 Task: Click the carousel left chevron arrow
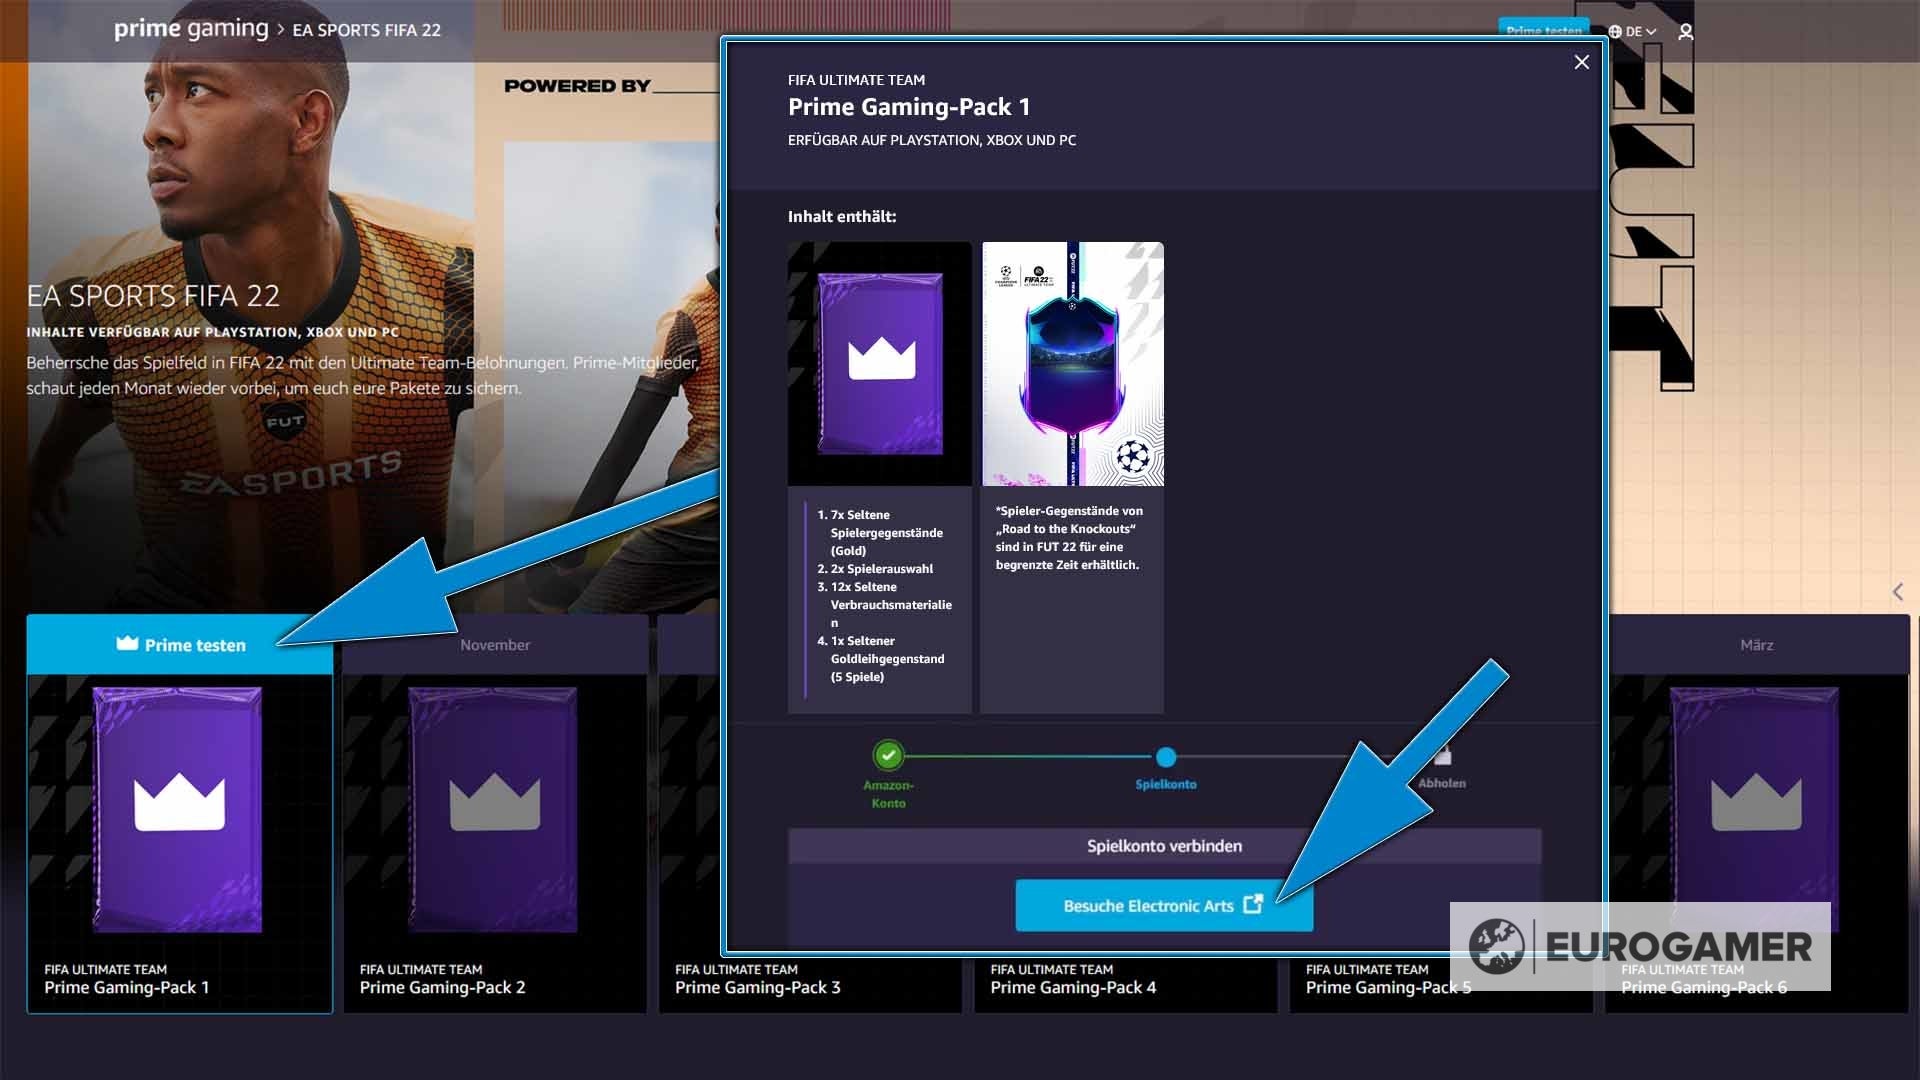[1897, 592]
